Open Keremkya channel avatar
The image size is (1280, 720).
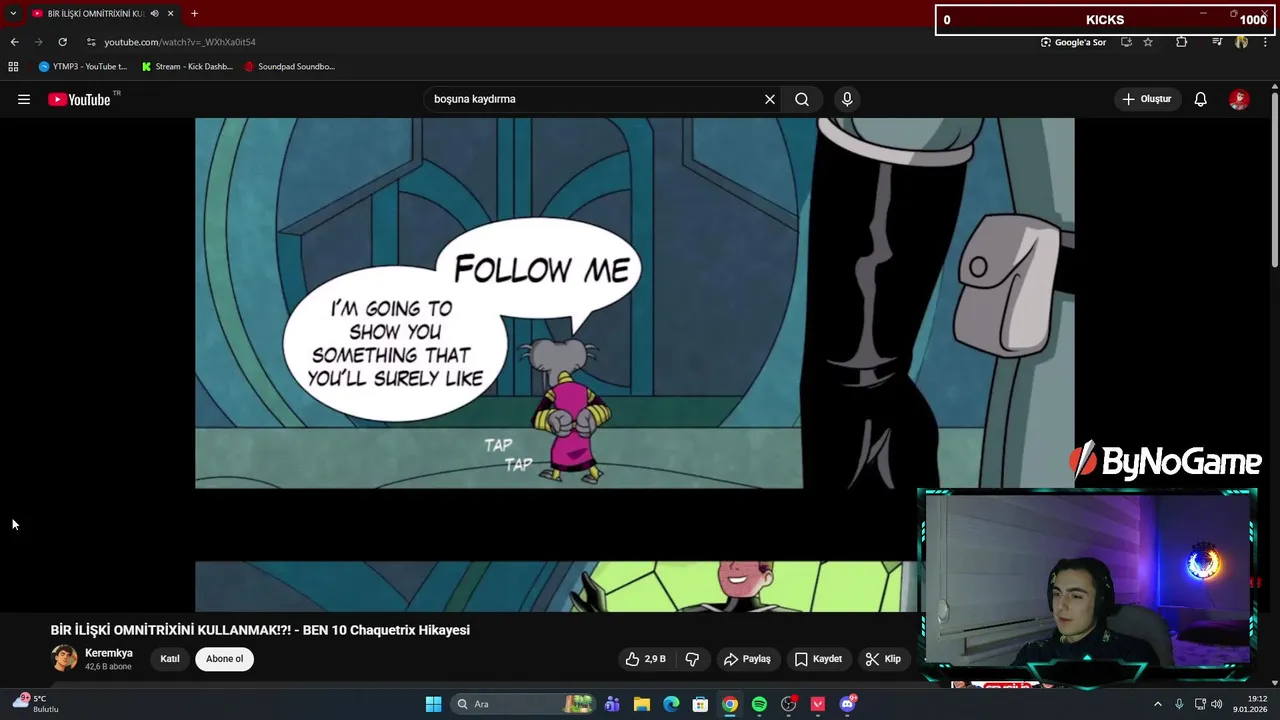click(x=64, y=658)
